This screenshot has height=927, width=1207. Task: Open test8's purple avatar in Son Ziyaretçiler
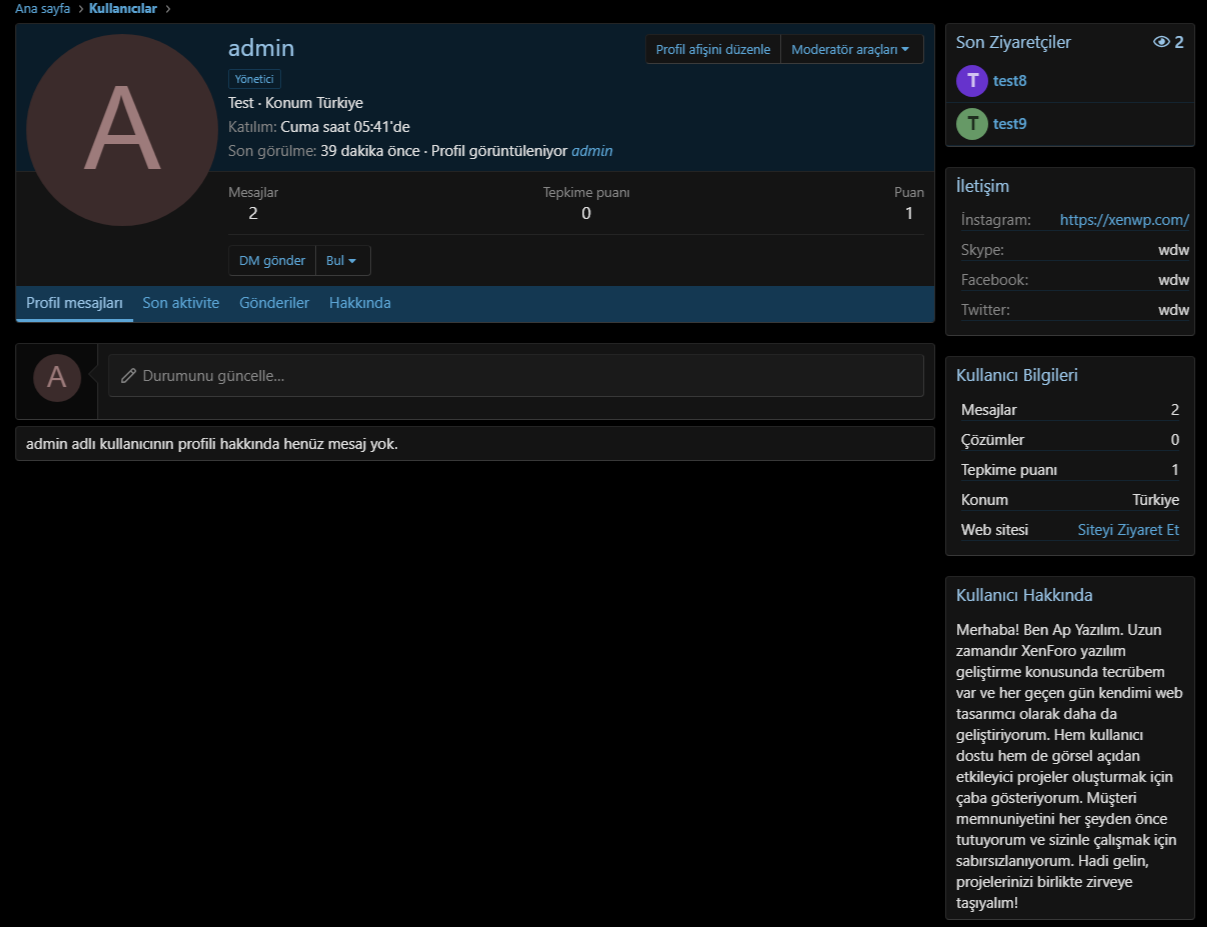pyautogui.click(x=972, y=81)
